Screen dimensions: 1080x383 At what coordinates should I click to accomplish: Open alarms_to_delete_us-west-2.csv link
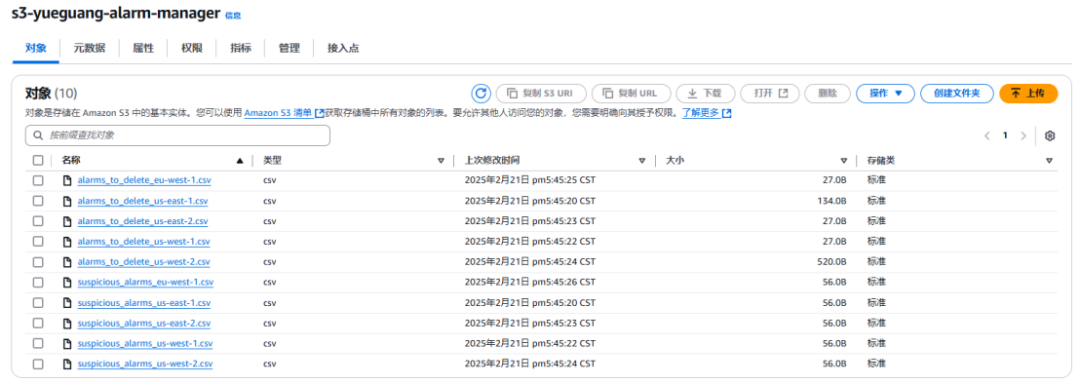coord(143,262)
